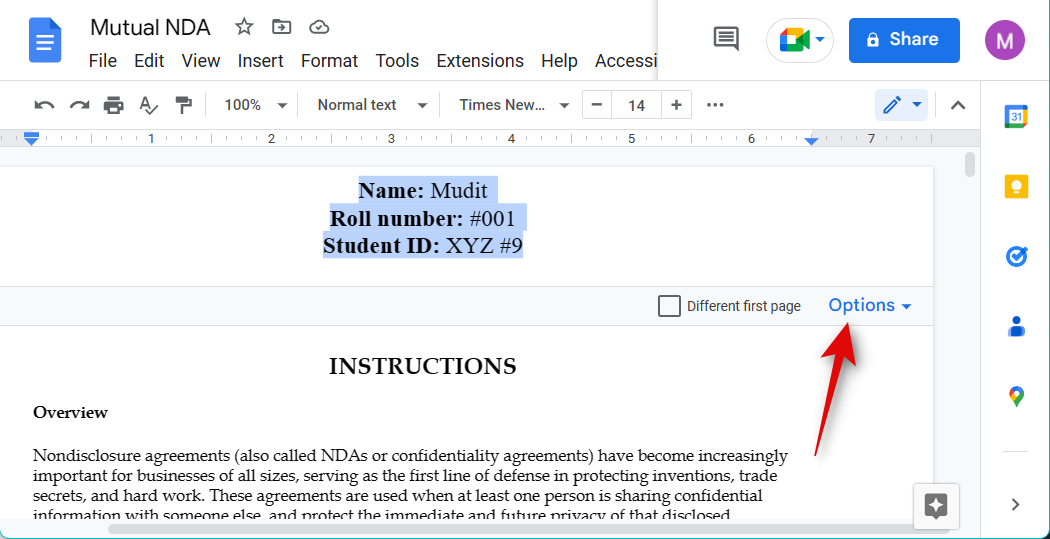Enable Different first page checkbox
This screenshot has width=1050, height=539.
pos(669,306)
